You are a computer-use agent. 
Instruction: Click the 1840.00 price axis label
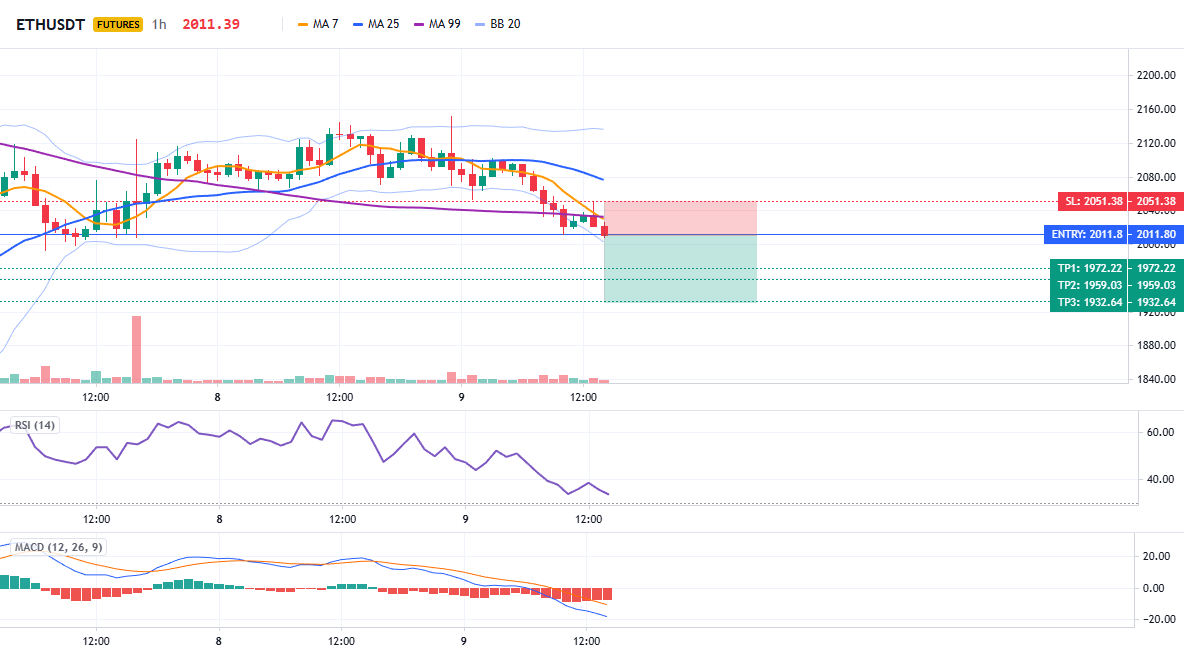(x=1156, y=380)
